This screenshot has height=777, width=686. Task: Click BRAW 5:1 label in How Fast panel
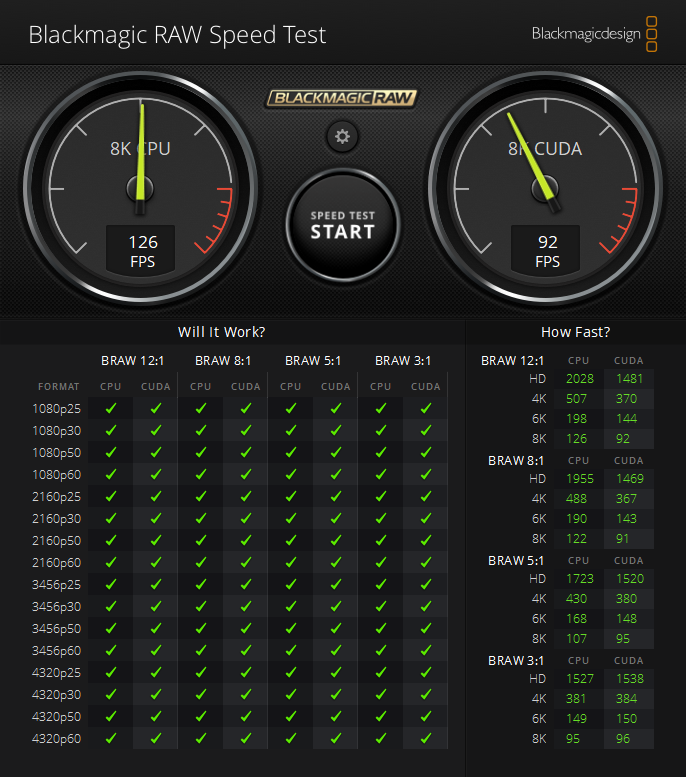coord(516,560)
